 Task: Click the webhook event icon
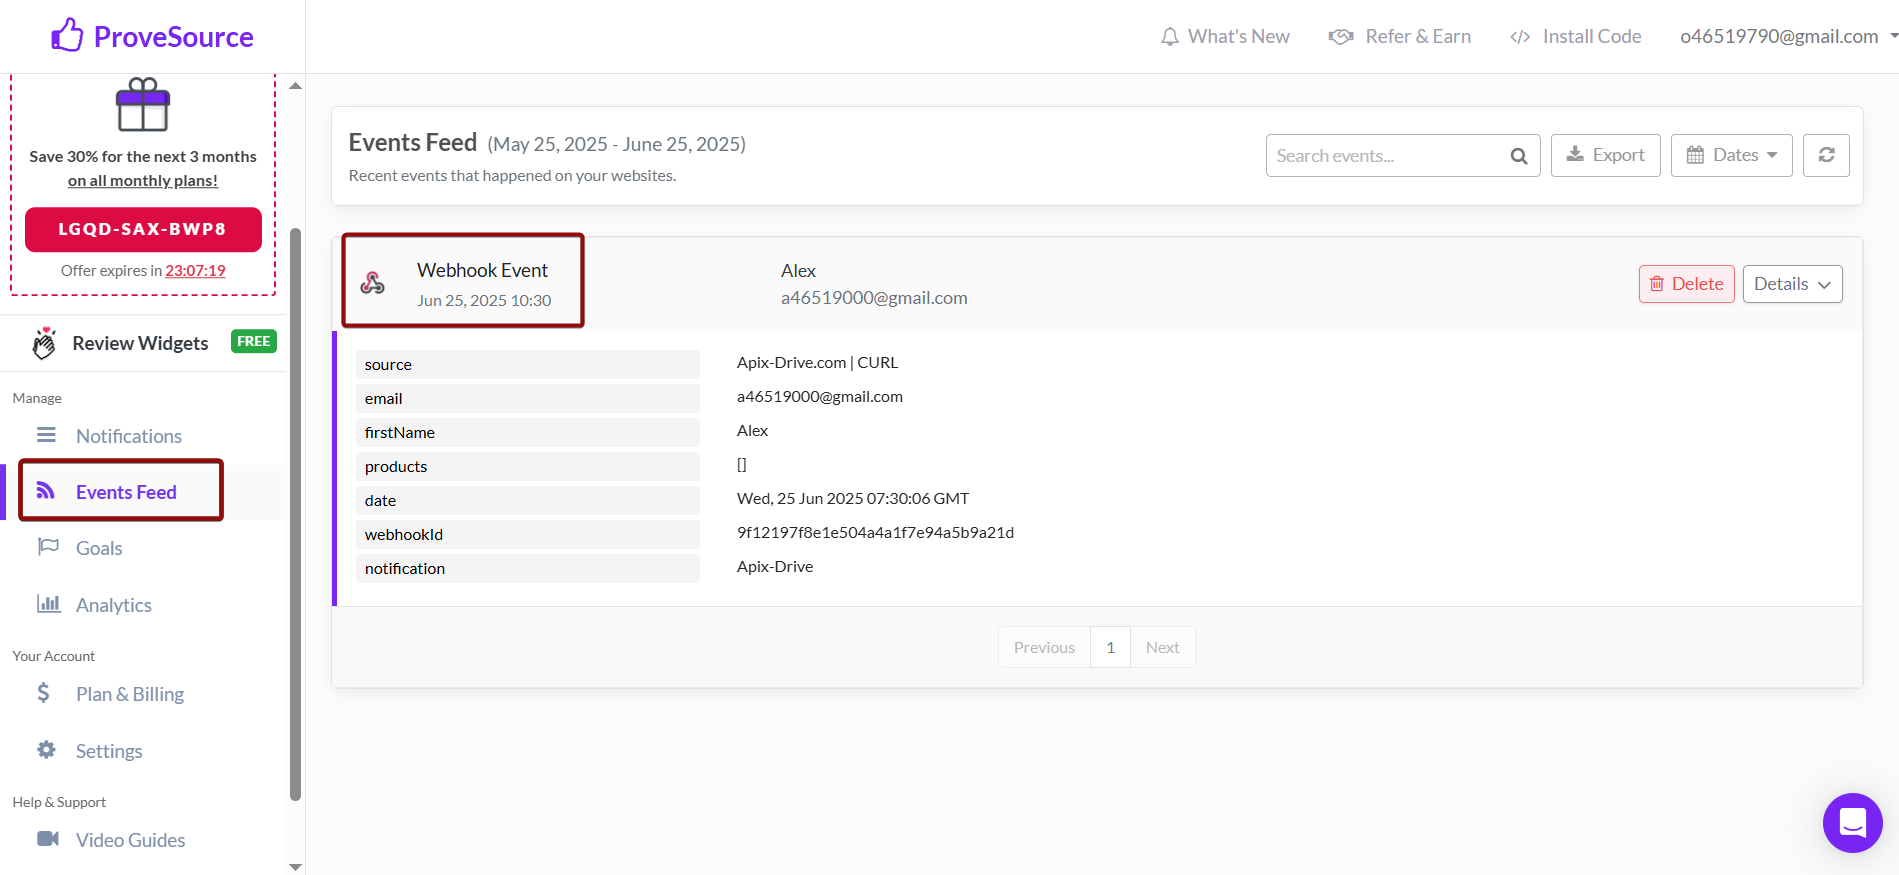click(373, 283)
